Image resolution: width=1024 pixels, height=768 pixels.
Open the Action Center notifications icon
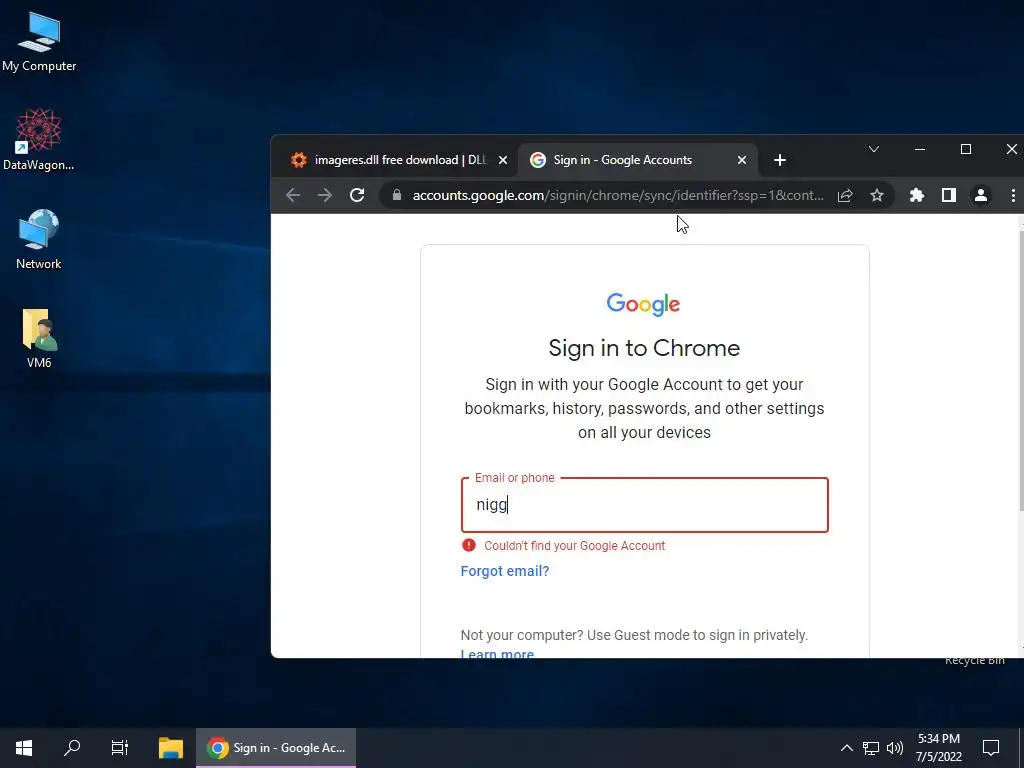[991, 748]
